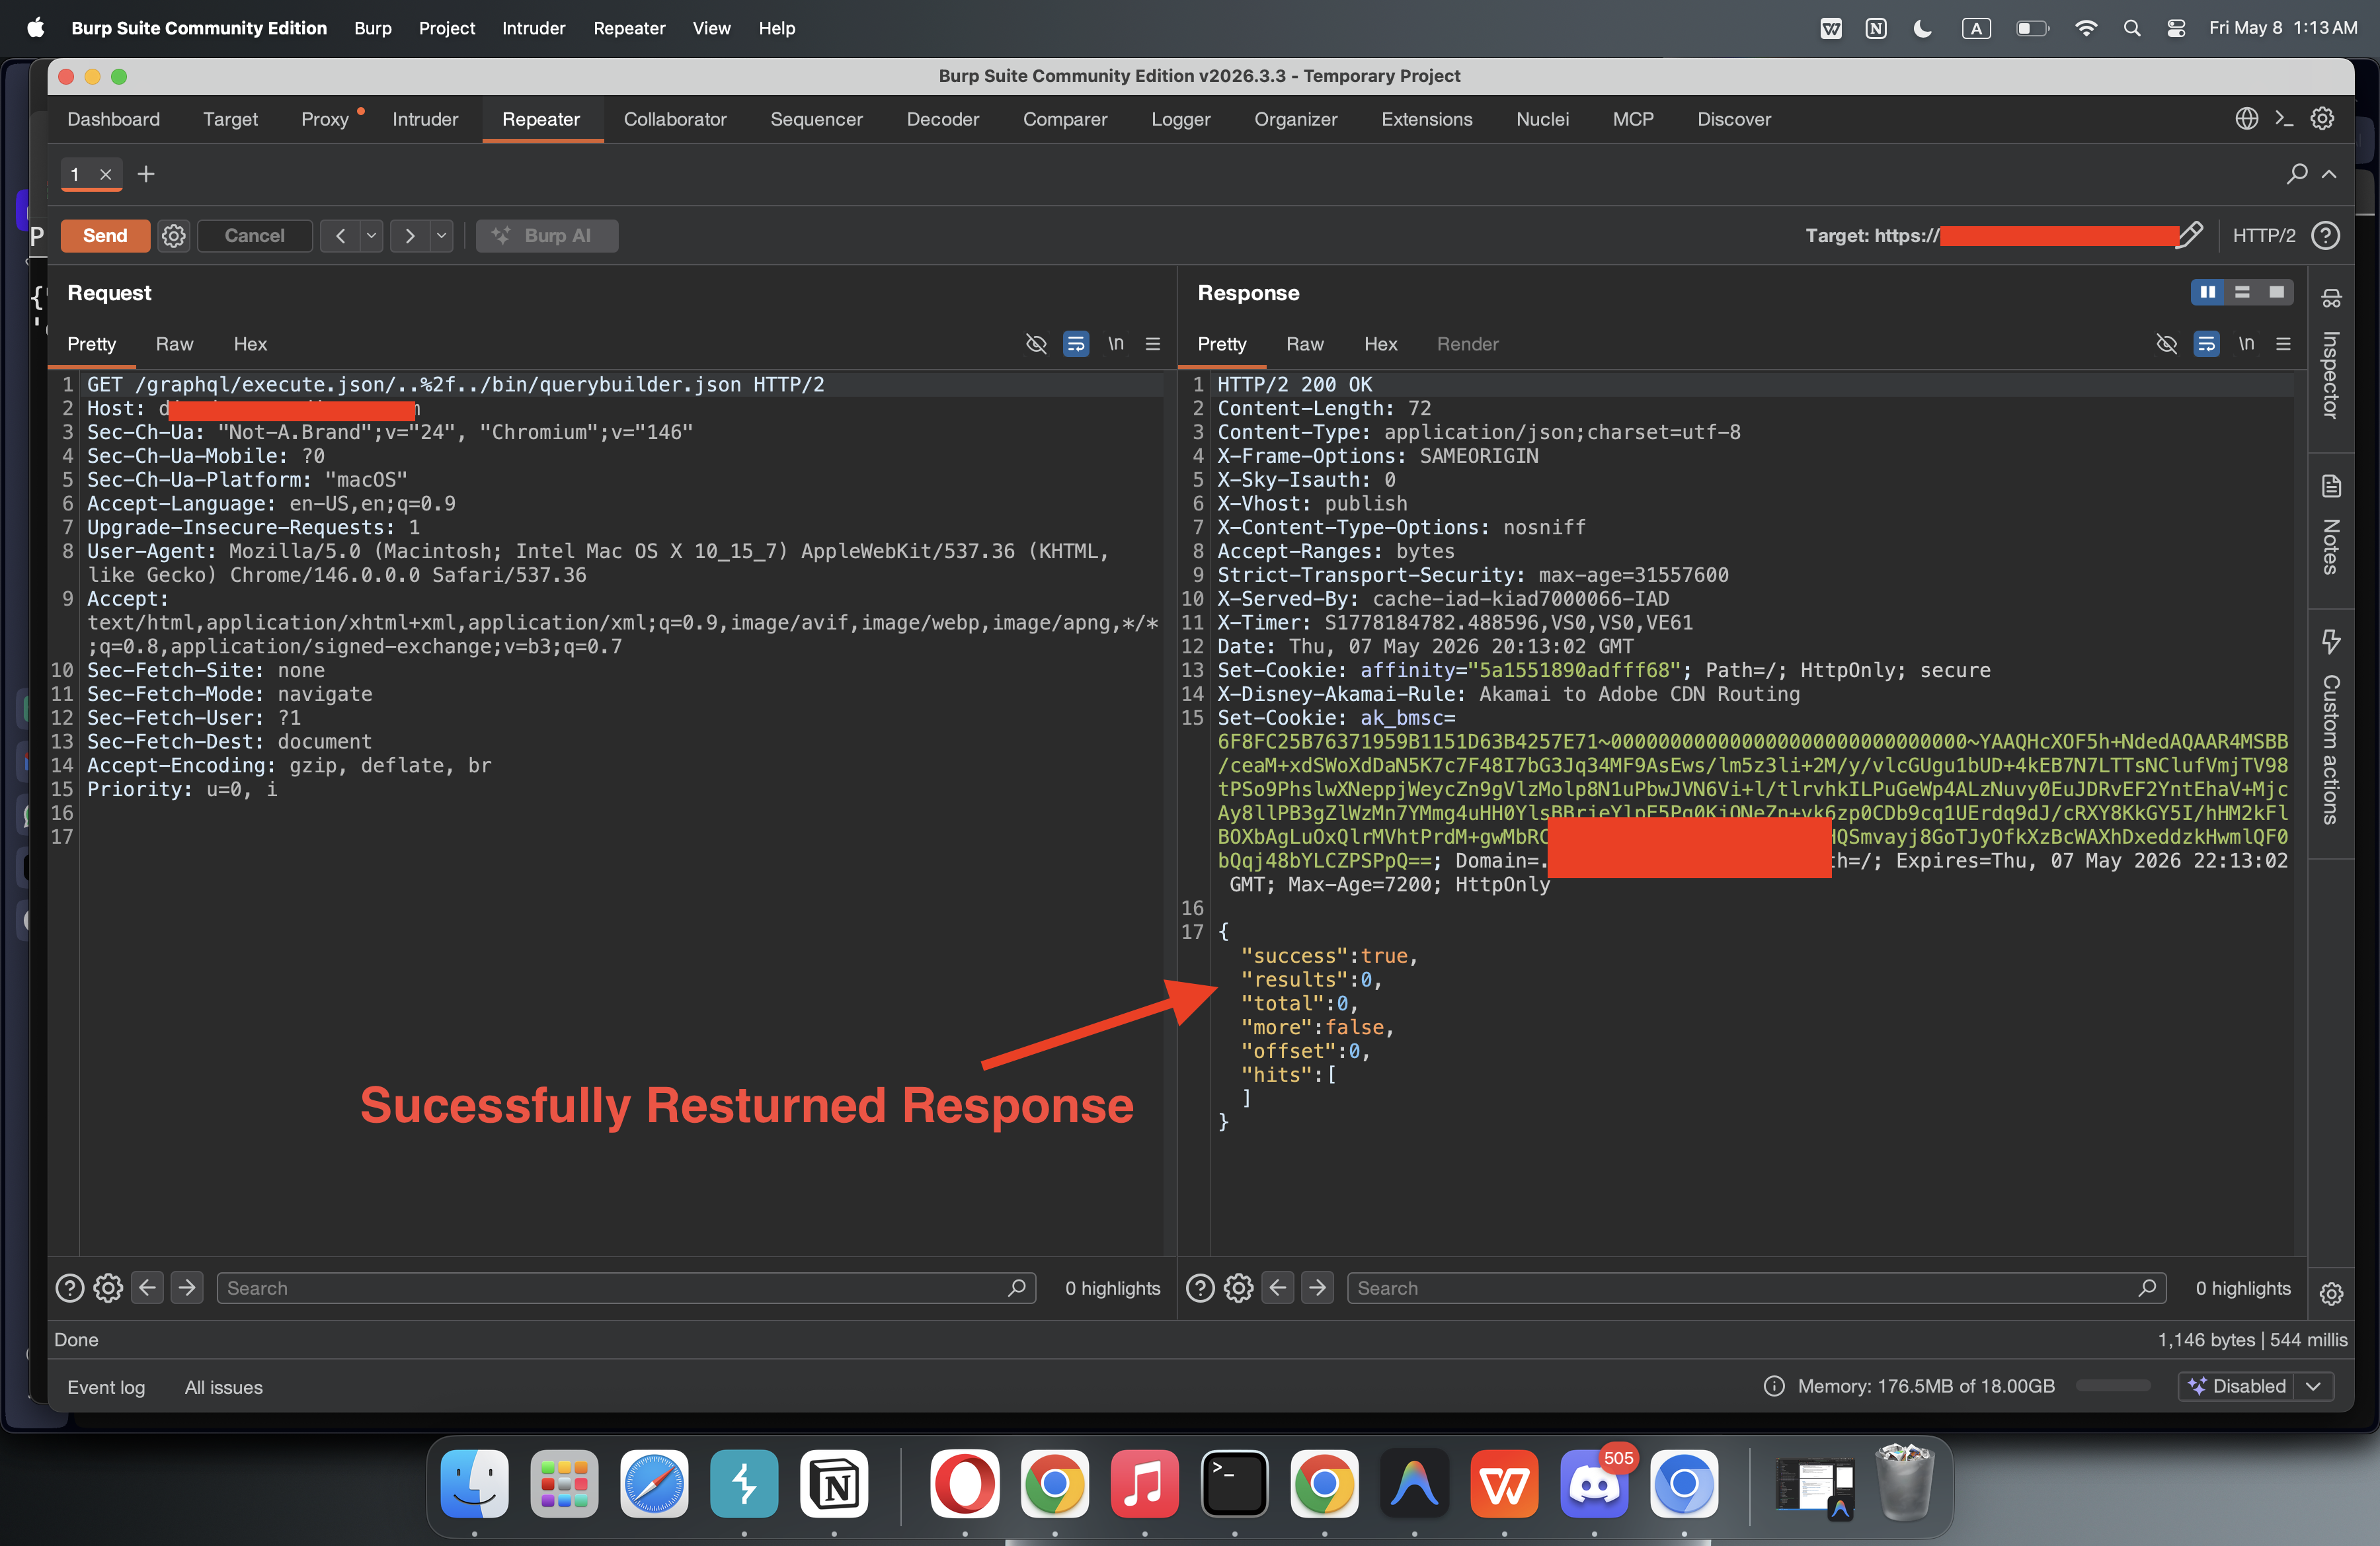
Task: Click the Cancel button
Action: pyautogui.click(x=255, y=236)
